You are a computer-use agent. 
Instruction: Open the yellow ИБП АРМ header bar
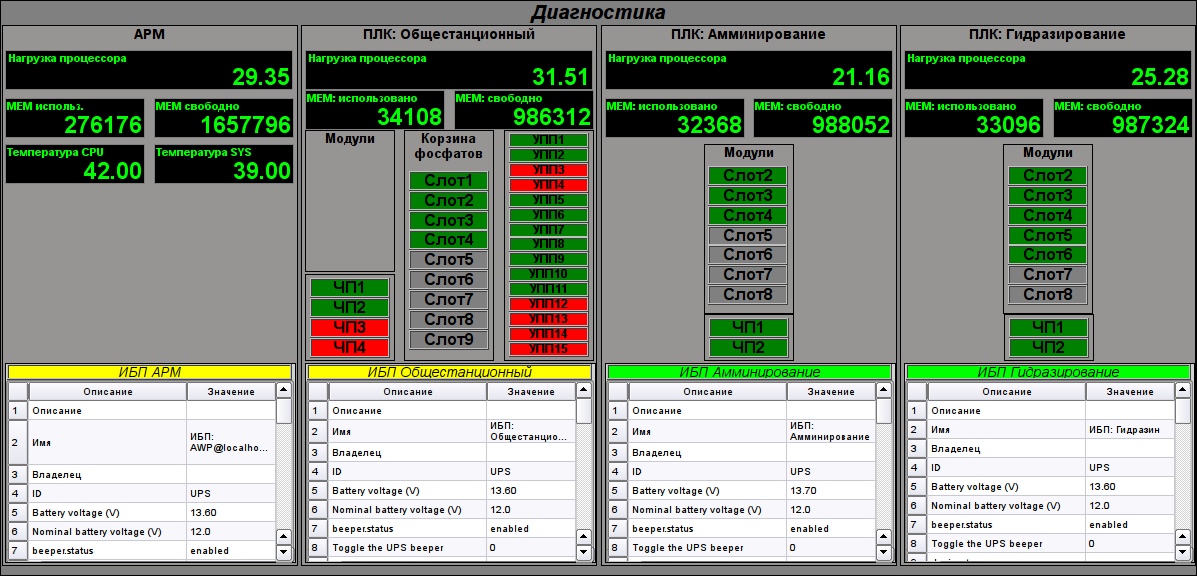150,372
